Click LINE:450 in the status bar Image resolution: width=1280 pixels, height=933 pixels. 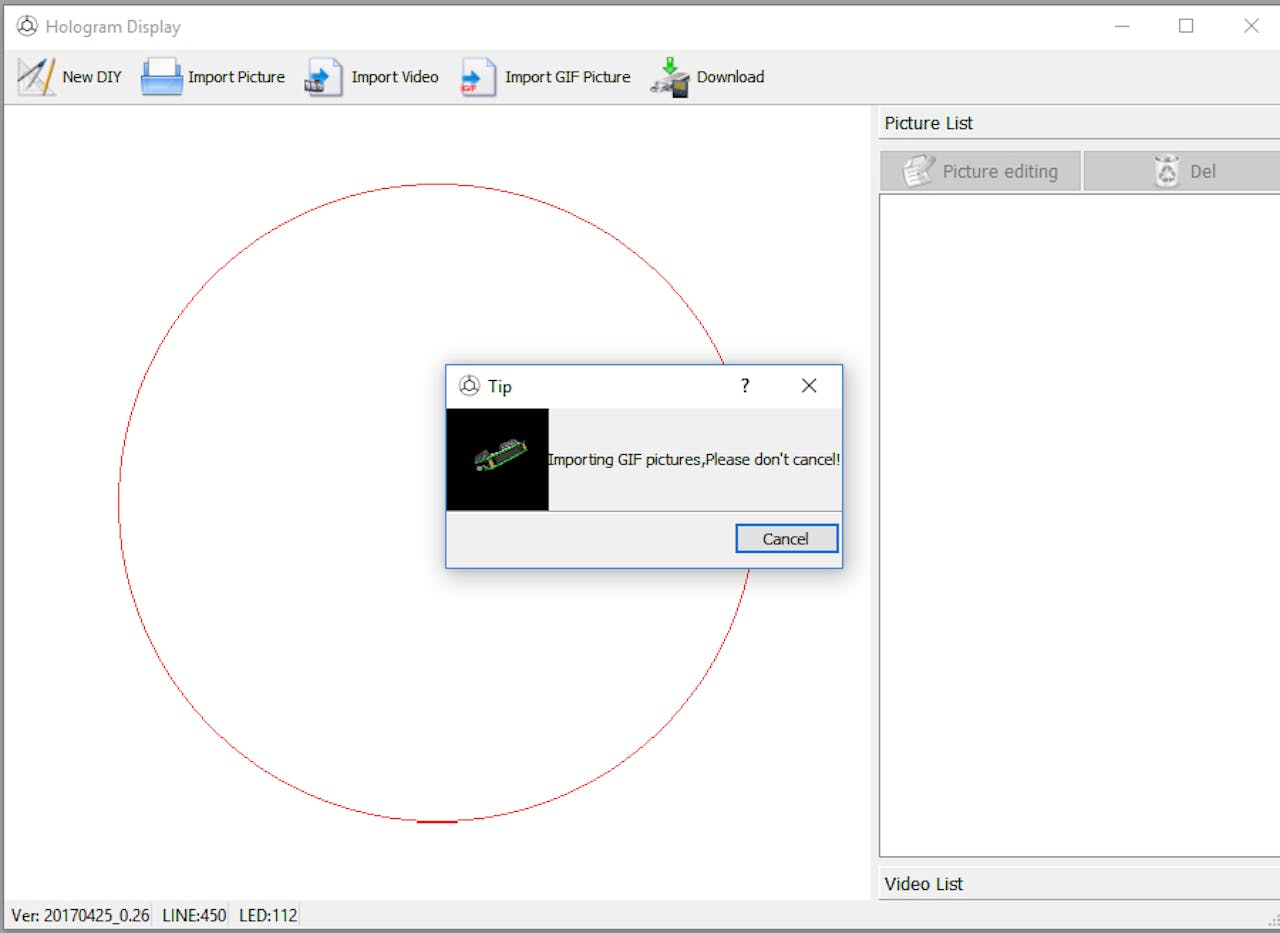click(194, 915)
